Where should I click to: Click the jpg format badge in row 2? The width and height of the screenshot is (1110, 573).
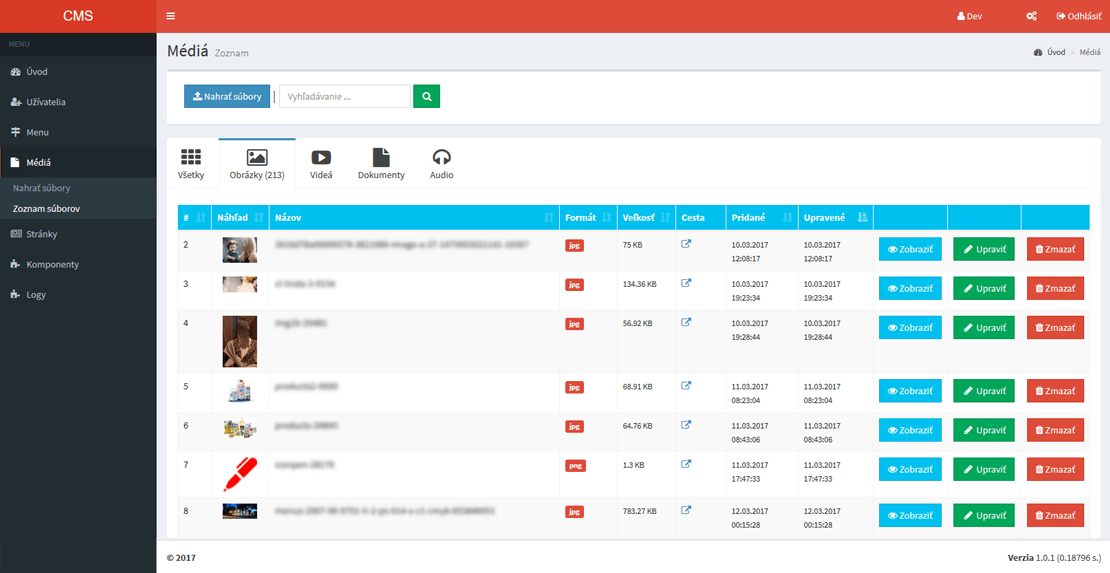pyautogui.click(x=575, y=246)
